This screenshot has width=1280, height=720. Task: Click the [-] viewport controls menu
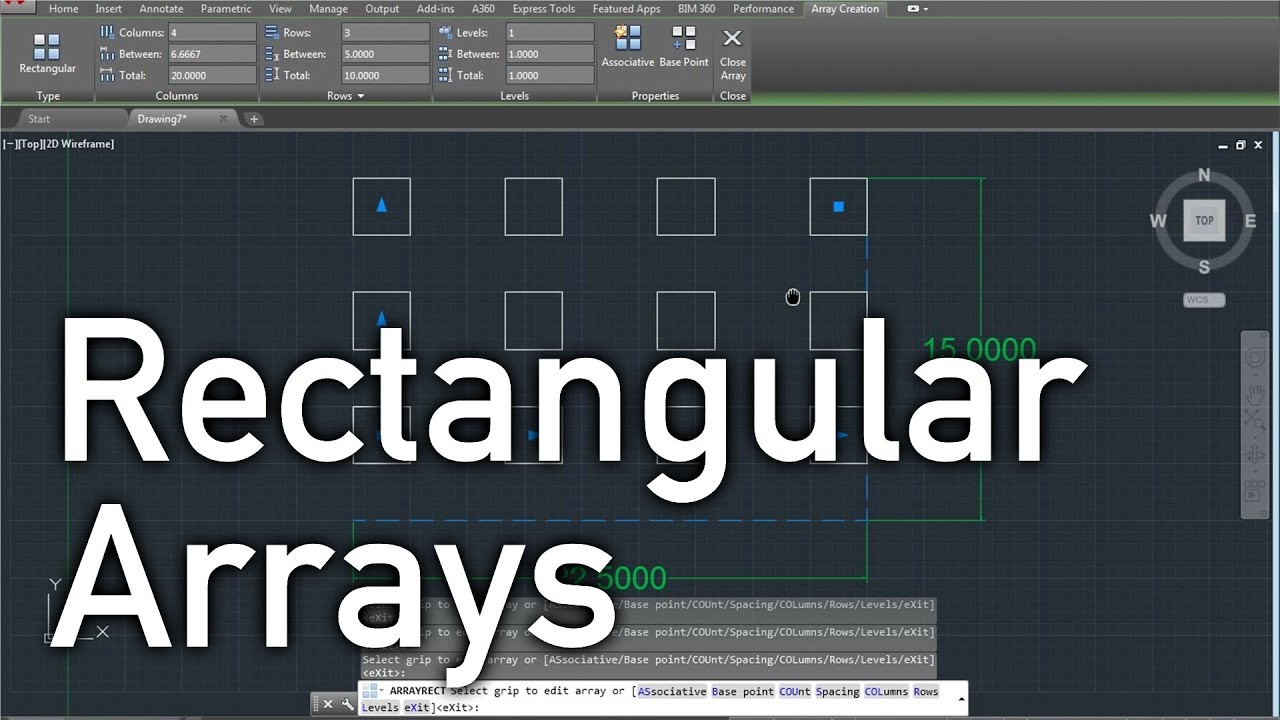coord(10,144)
